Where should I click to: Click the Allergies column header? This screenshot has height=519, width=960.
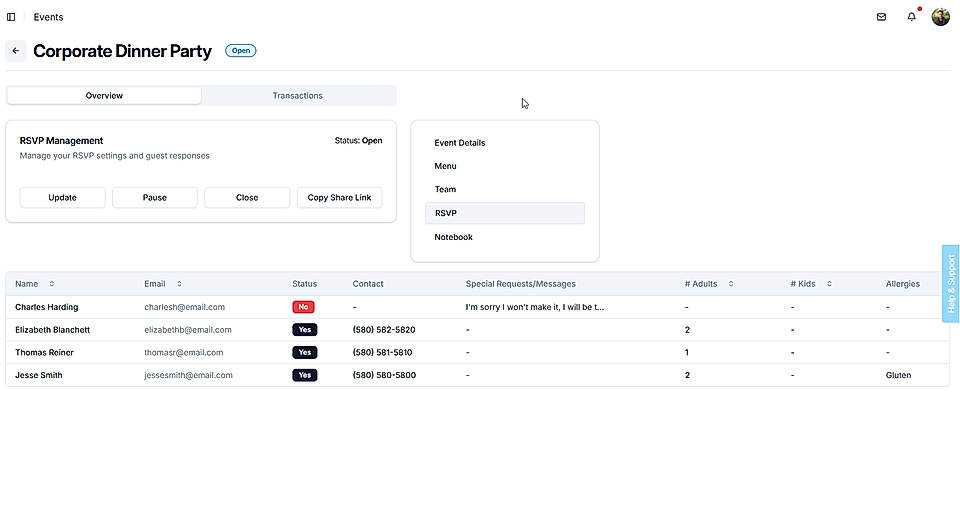(x=902, y=284)
